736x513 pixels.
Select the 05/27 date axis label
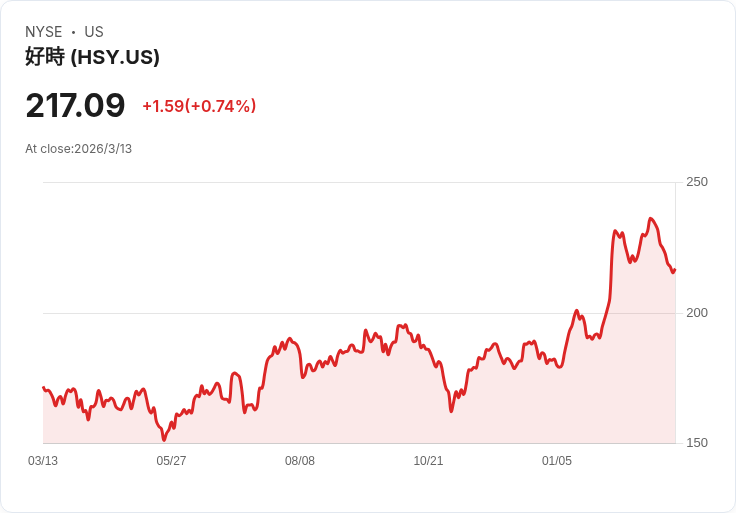[171, 461]
